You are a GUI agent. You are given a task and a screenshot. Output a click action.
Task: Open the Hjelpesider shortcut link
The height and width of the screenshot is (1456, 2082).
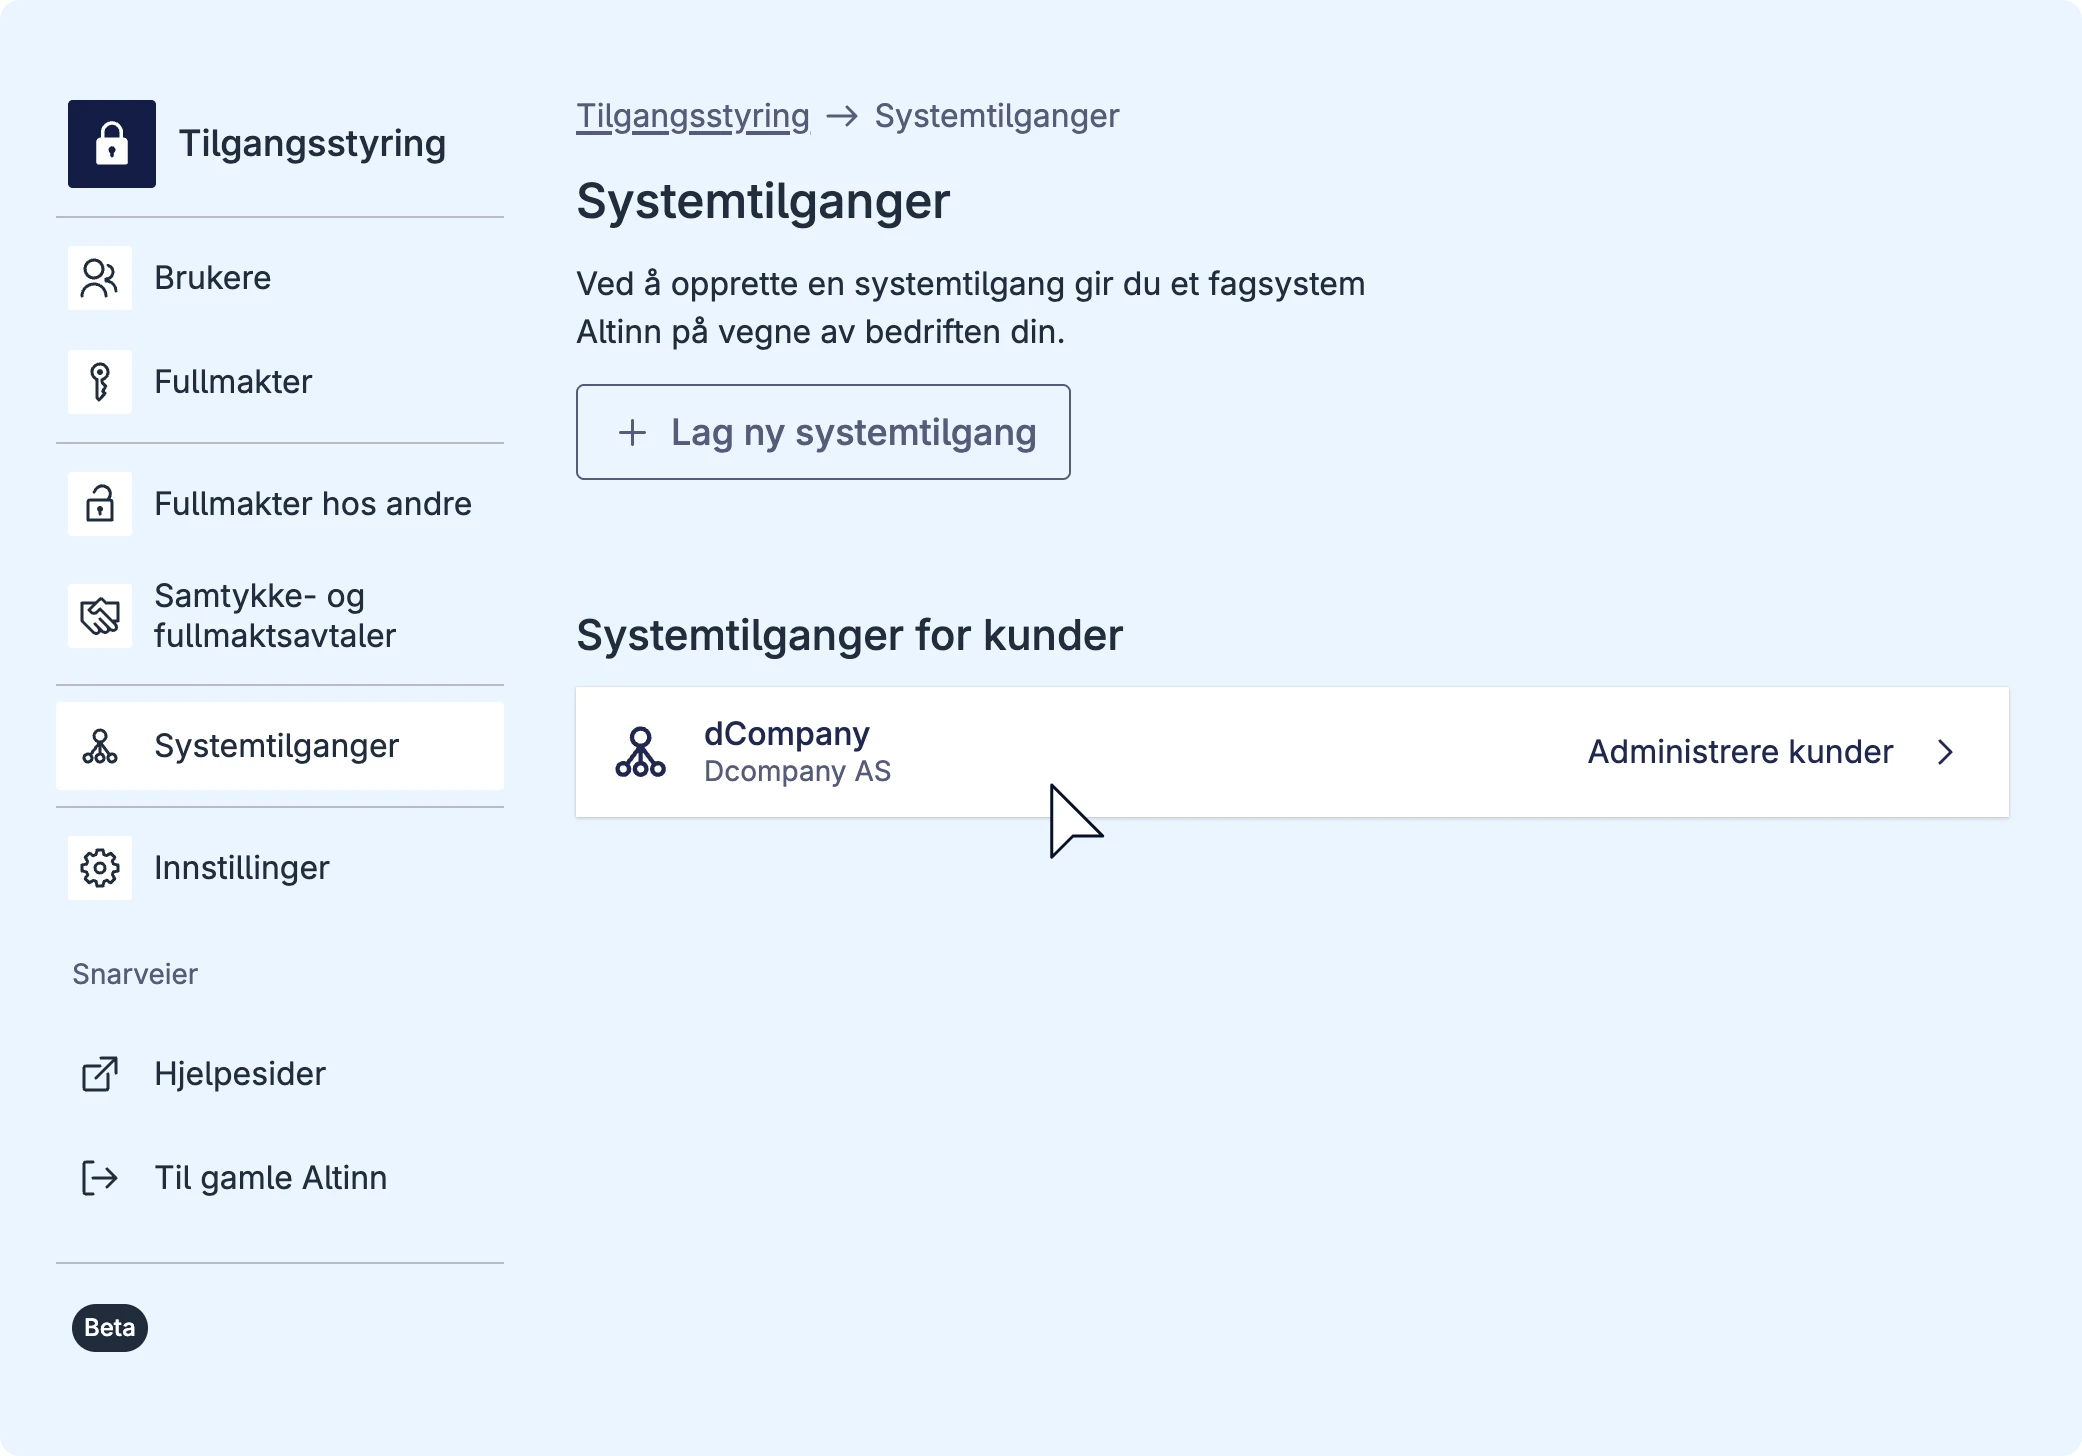pyautogui.click(x=240, y=1074)
